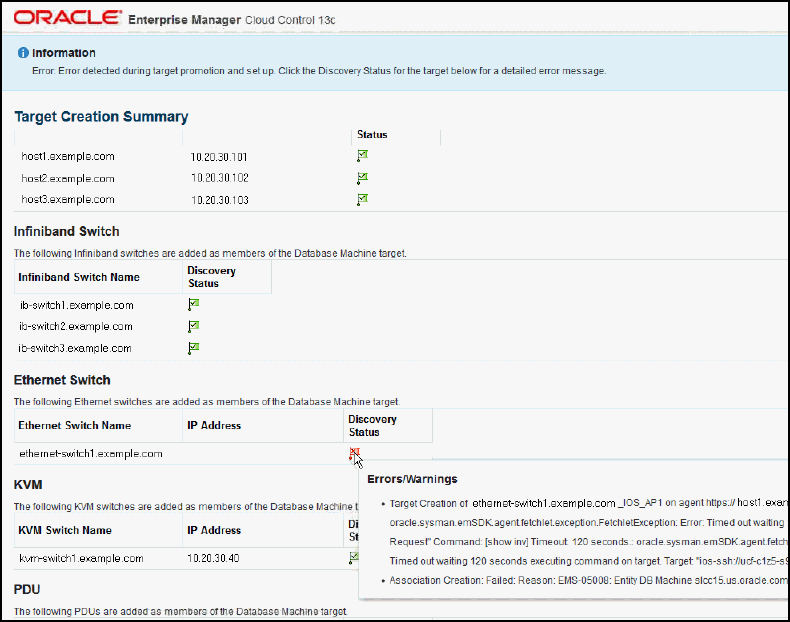Click the Ethernet Switch Name column header
Image resolution: width=790 pixels, height=622 pixels.
point(75,426)
